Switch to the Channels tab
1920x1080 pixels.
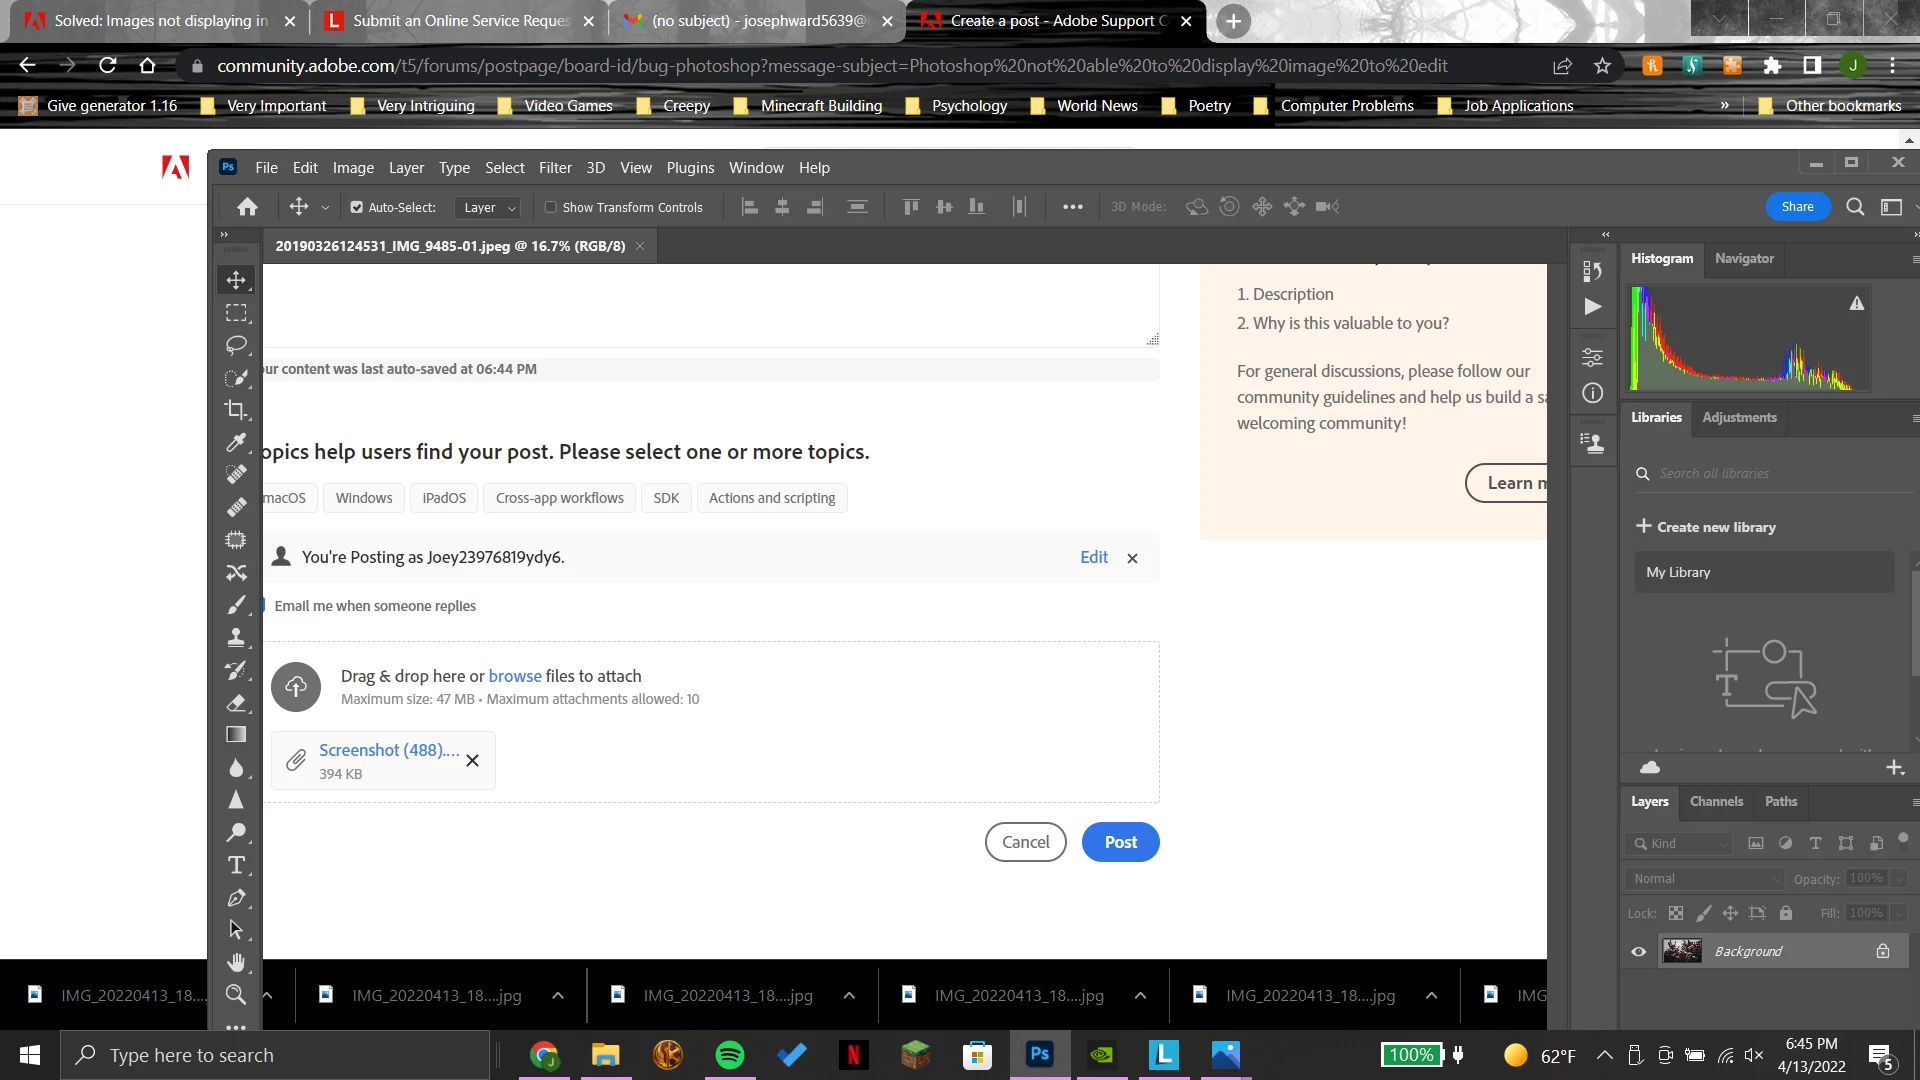[x=1716, y=801]
